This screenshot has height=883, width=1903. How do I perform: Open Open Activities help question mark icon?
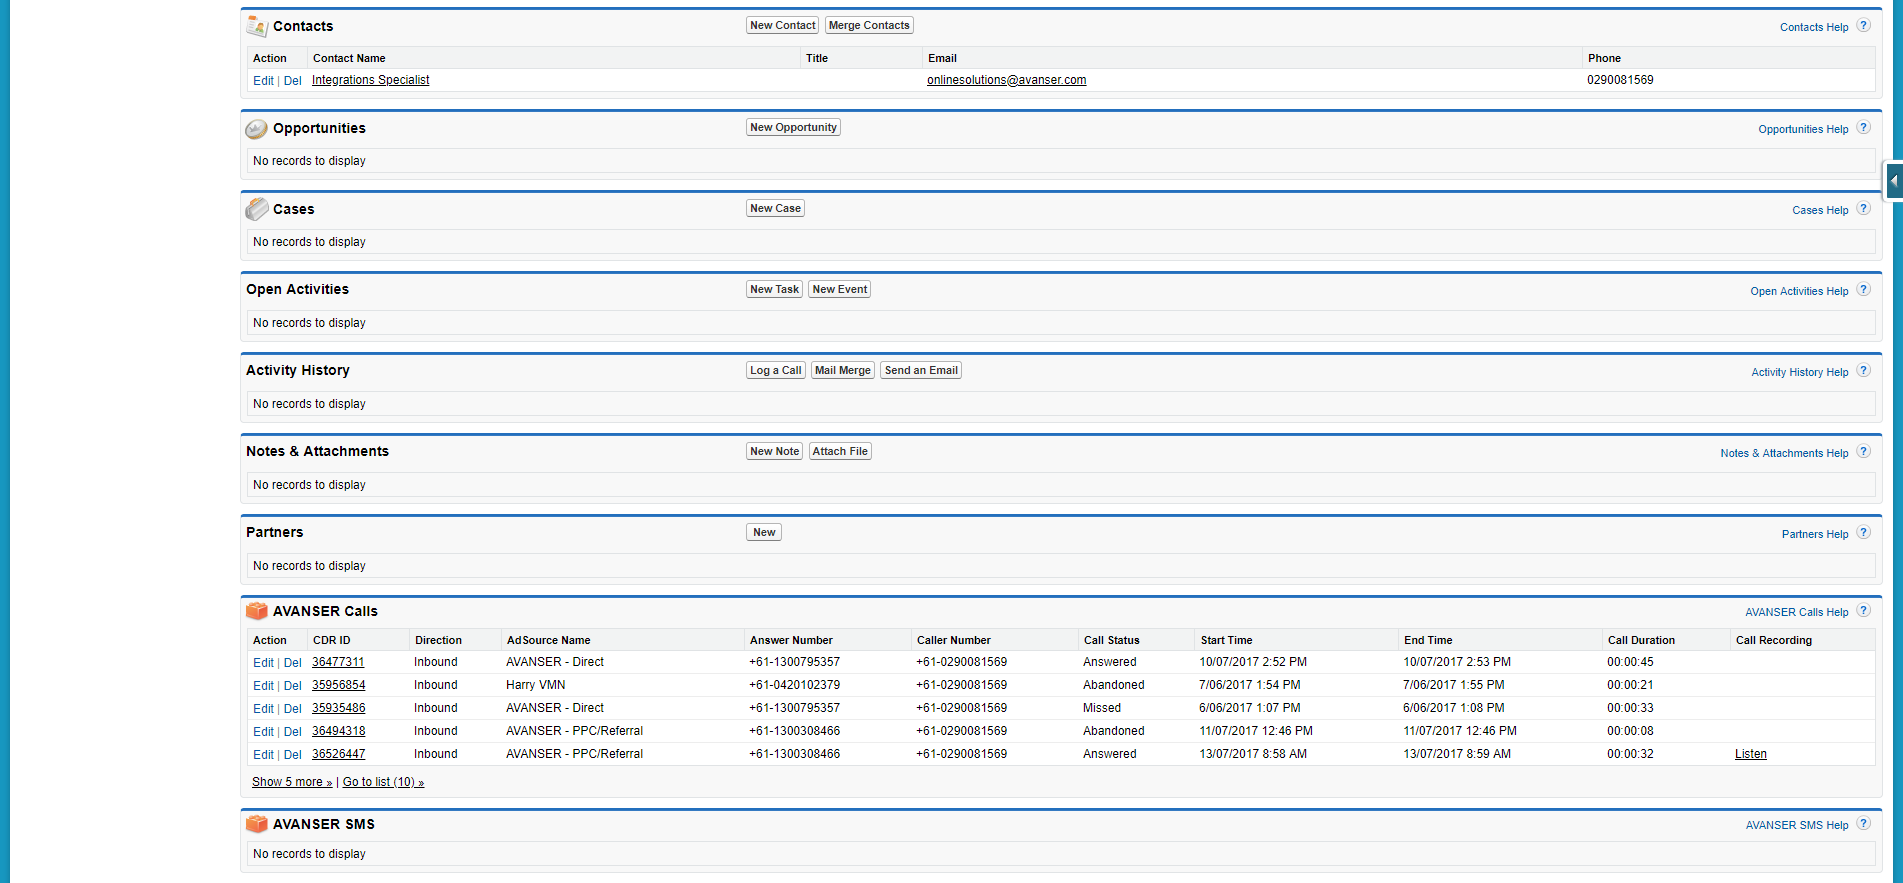tap(1863, 290)
